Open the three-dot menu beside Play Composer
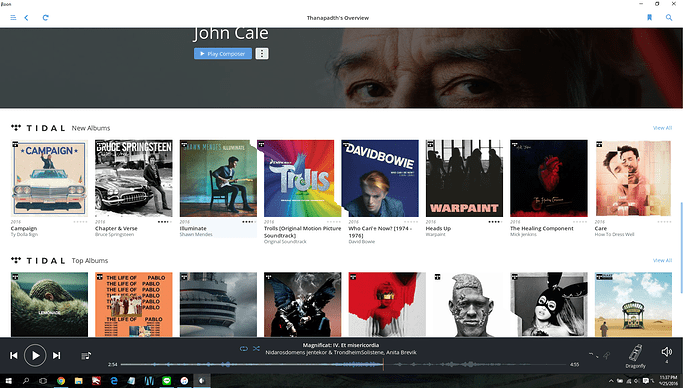The width and height of the screenshot is (690, 388). [262, 54]
